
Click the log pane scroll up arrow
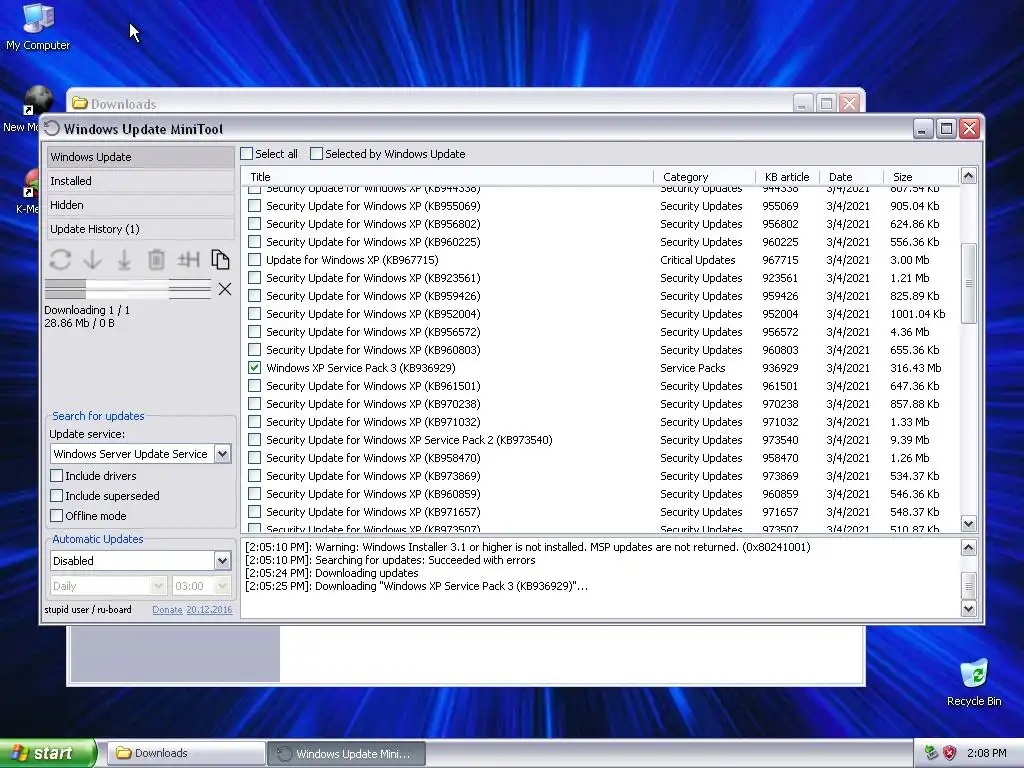(968, 547)
